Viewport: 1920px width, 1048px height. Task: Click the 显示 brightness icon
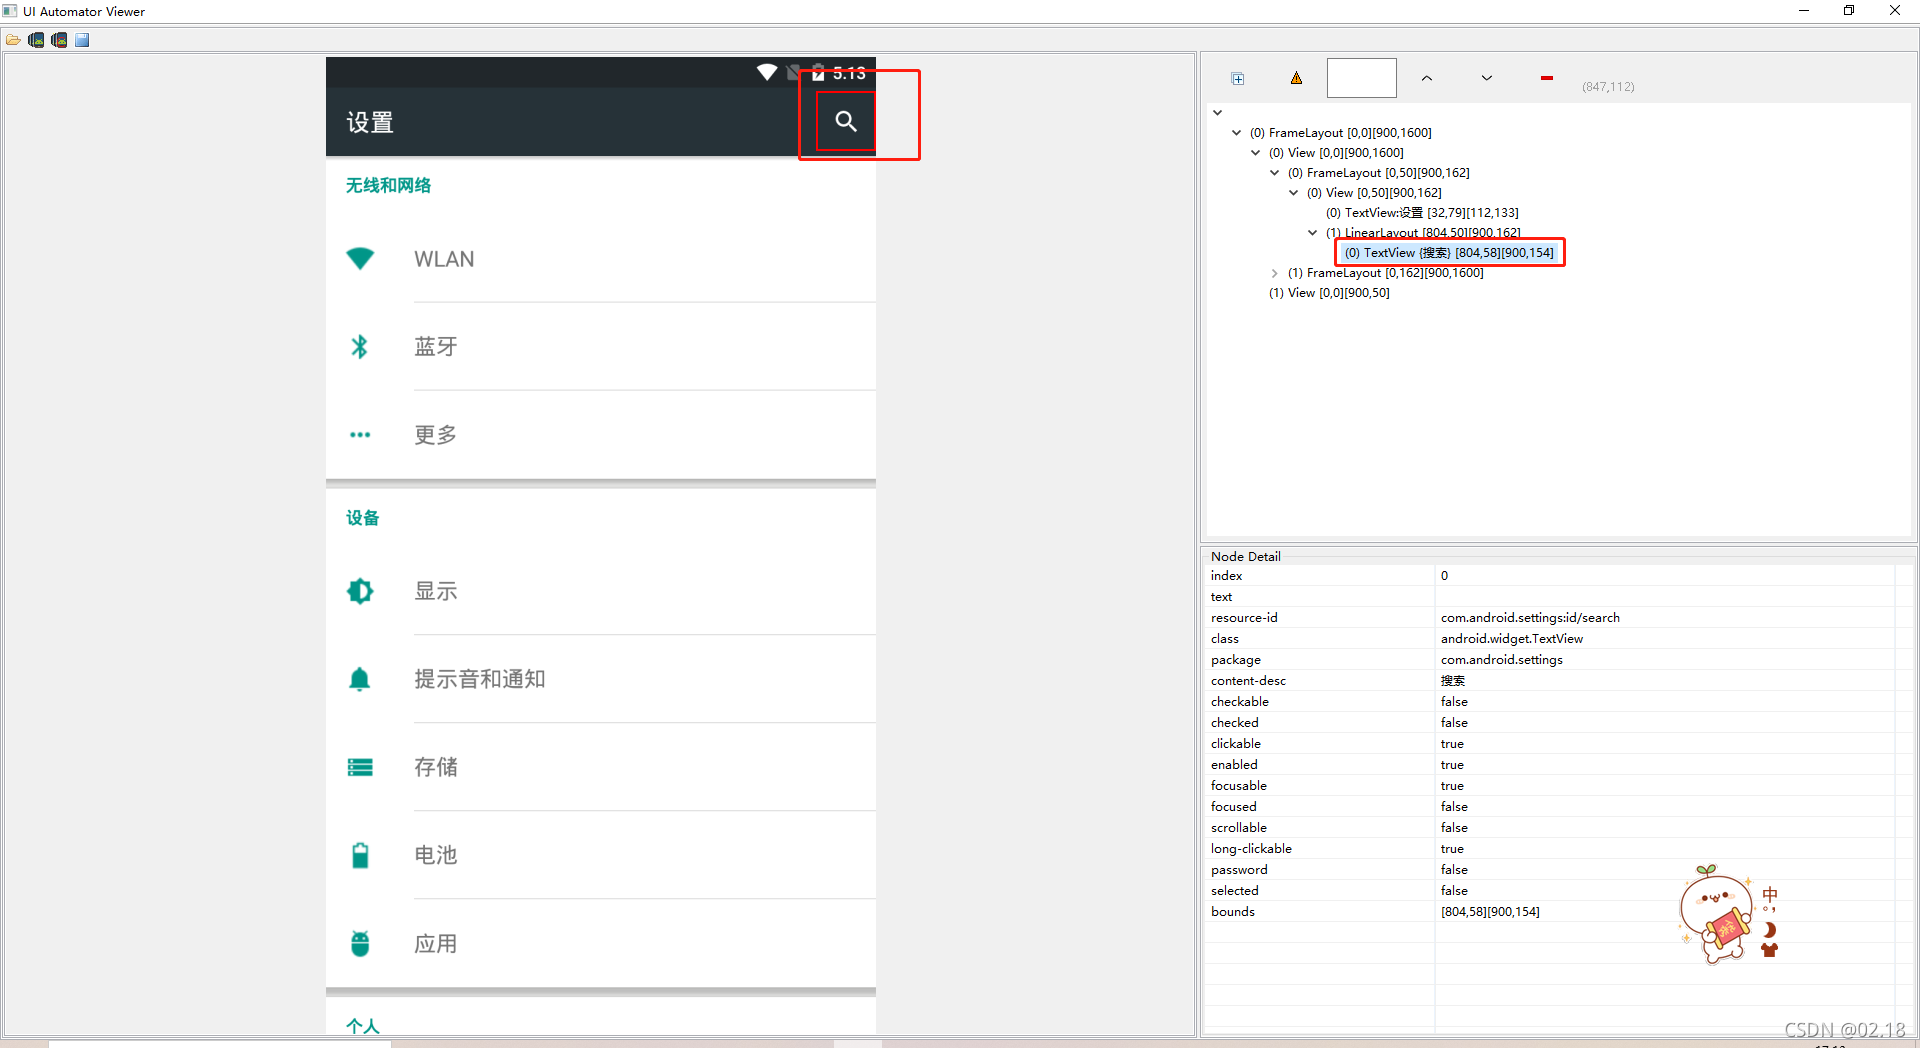(x=360, y=591)
